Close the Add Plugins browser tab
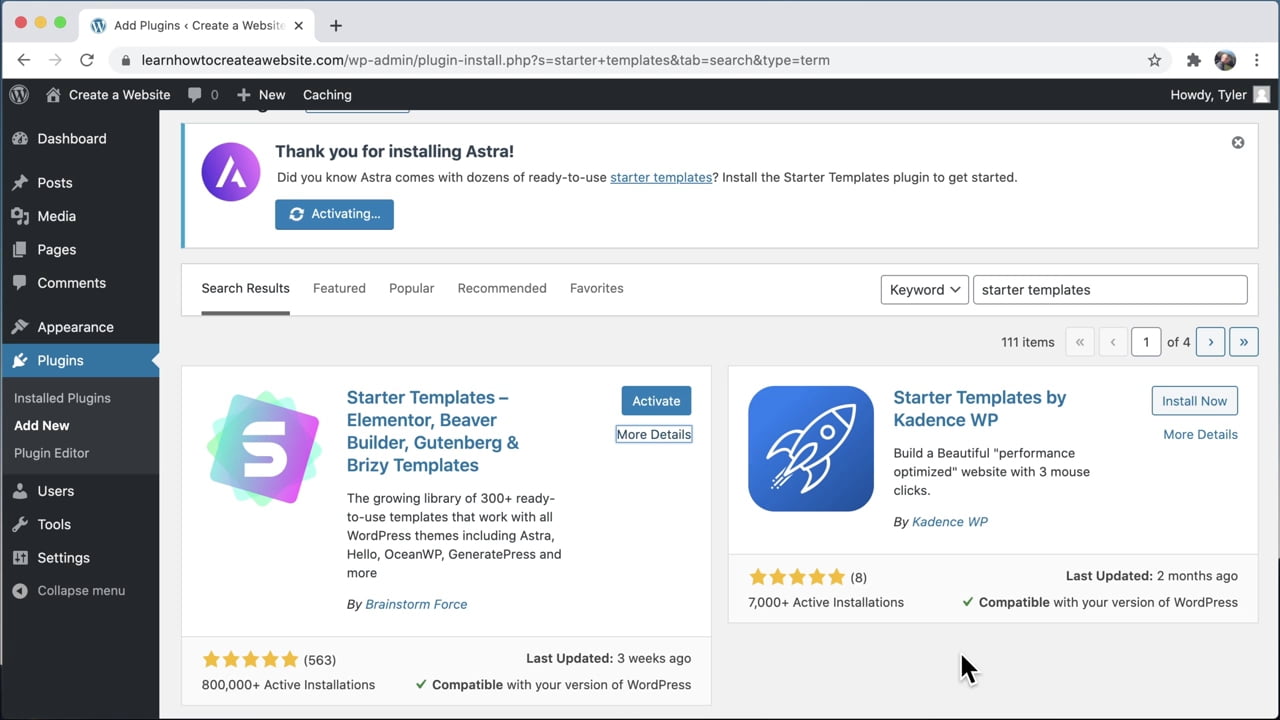This screenshot has width=1280, height=720. pos(298,25)
